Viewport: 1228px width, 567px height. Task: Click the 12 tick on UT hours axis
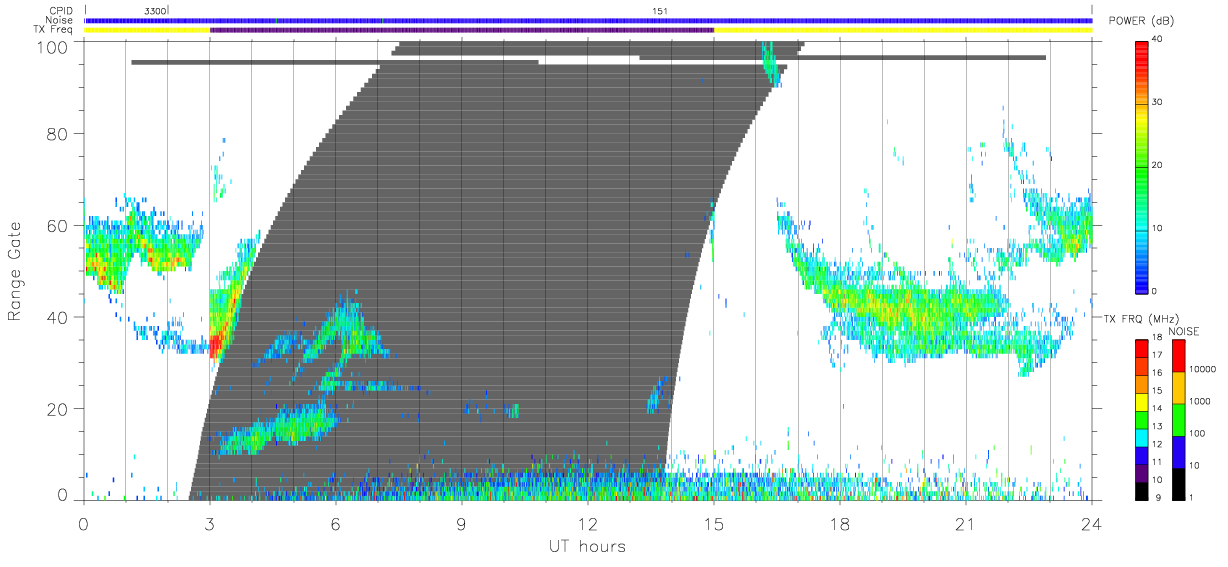[x=588, y=524]
